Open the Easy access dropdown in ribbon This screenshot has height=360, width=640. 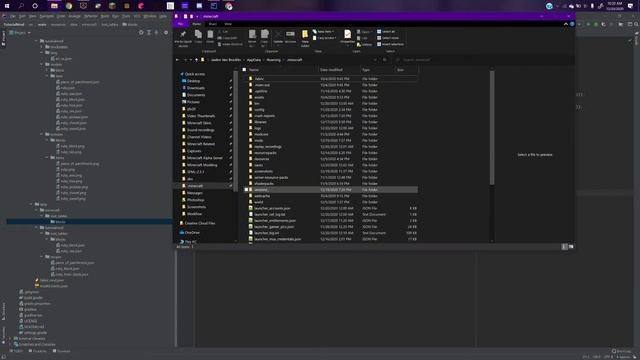click(324, 38)
